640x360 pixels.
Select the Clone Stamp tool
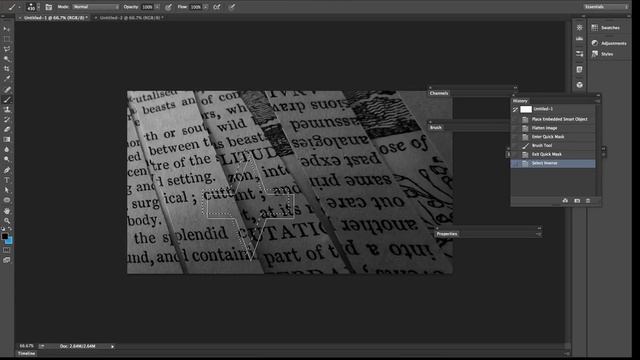pos(7,109)
